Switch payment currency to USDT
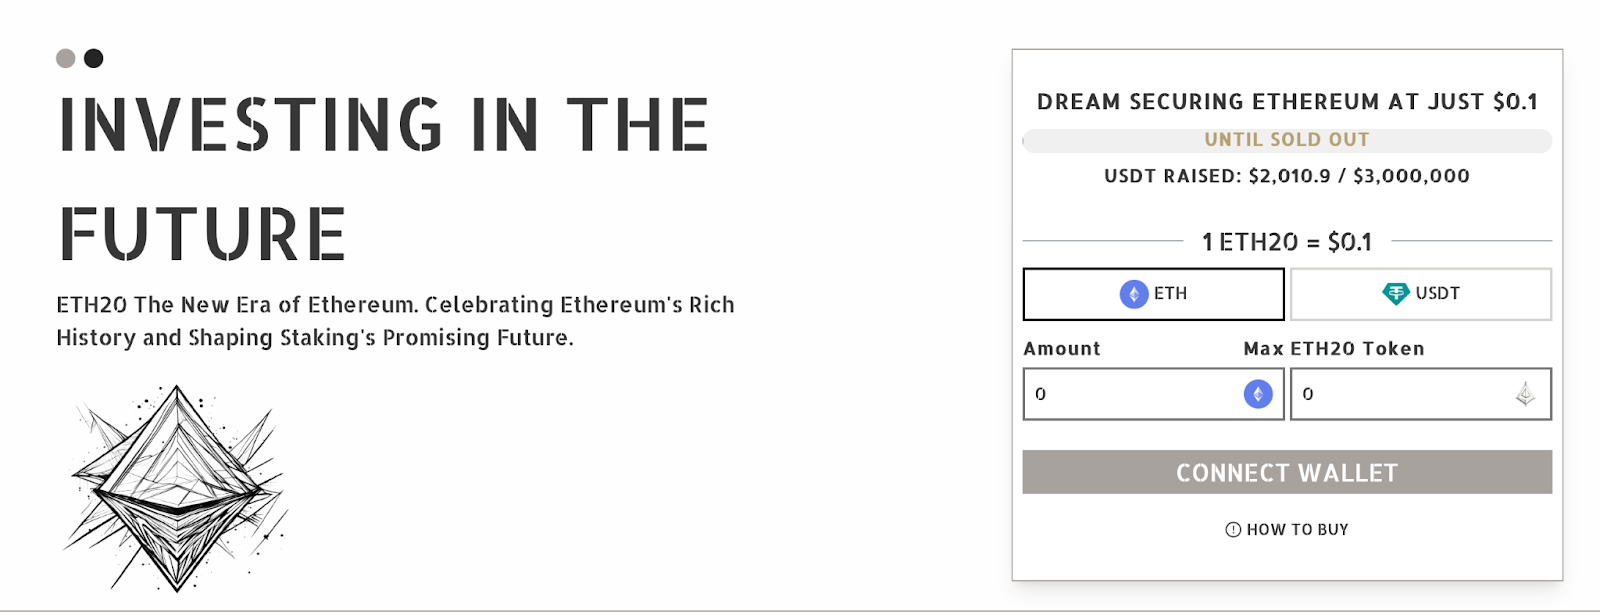 point(1421,294)
